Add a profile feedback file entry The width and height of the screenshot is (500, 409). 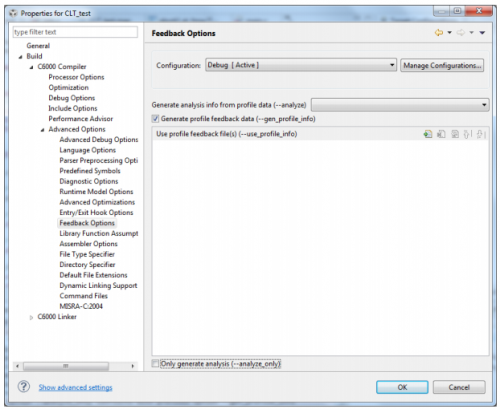tap(428, 134)
